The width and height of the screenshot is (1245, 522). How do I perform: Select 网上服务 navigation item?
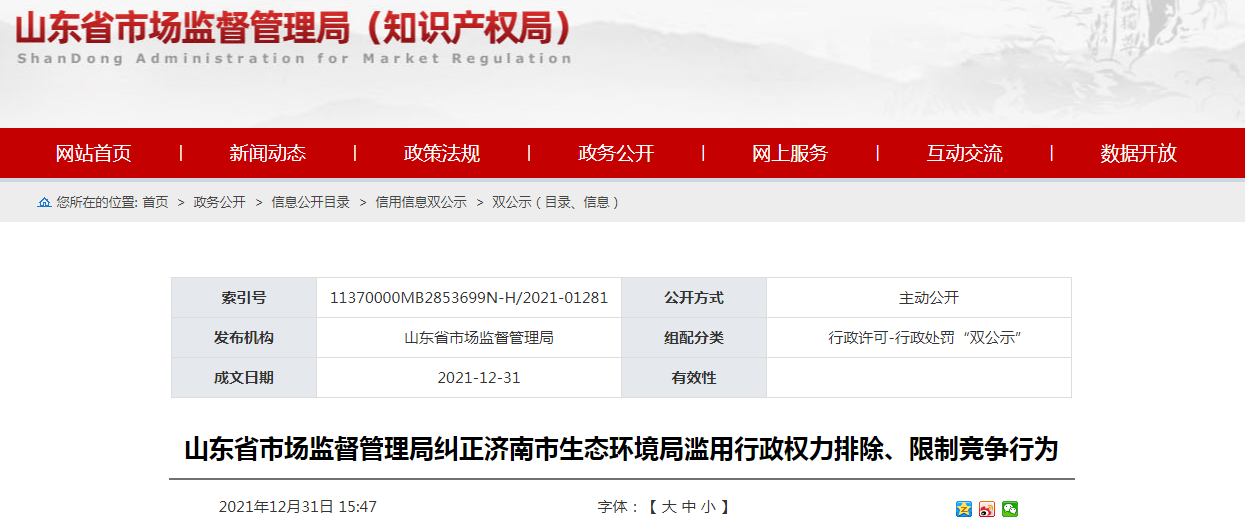click(790, 153)
